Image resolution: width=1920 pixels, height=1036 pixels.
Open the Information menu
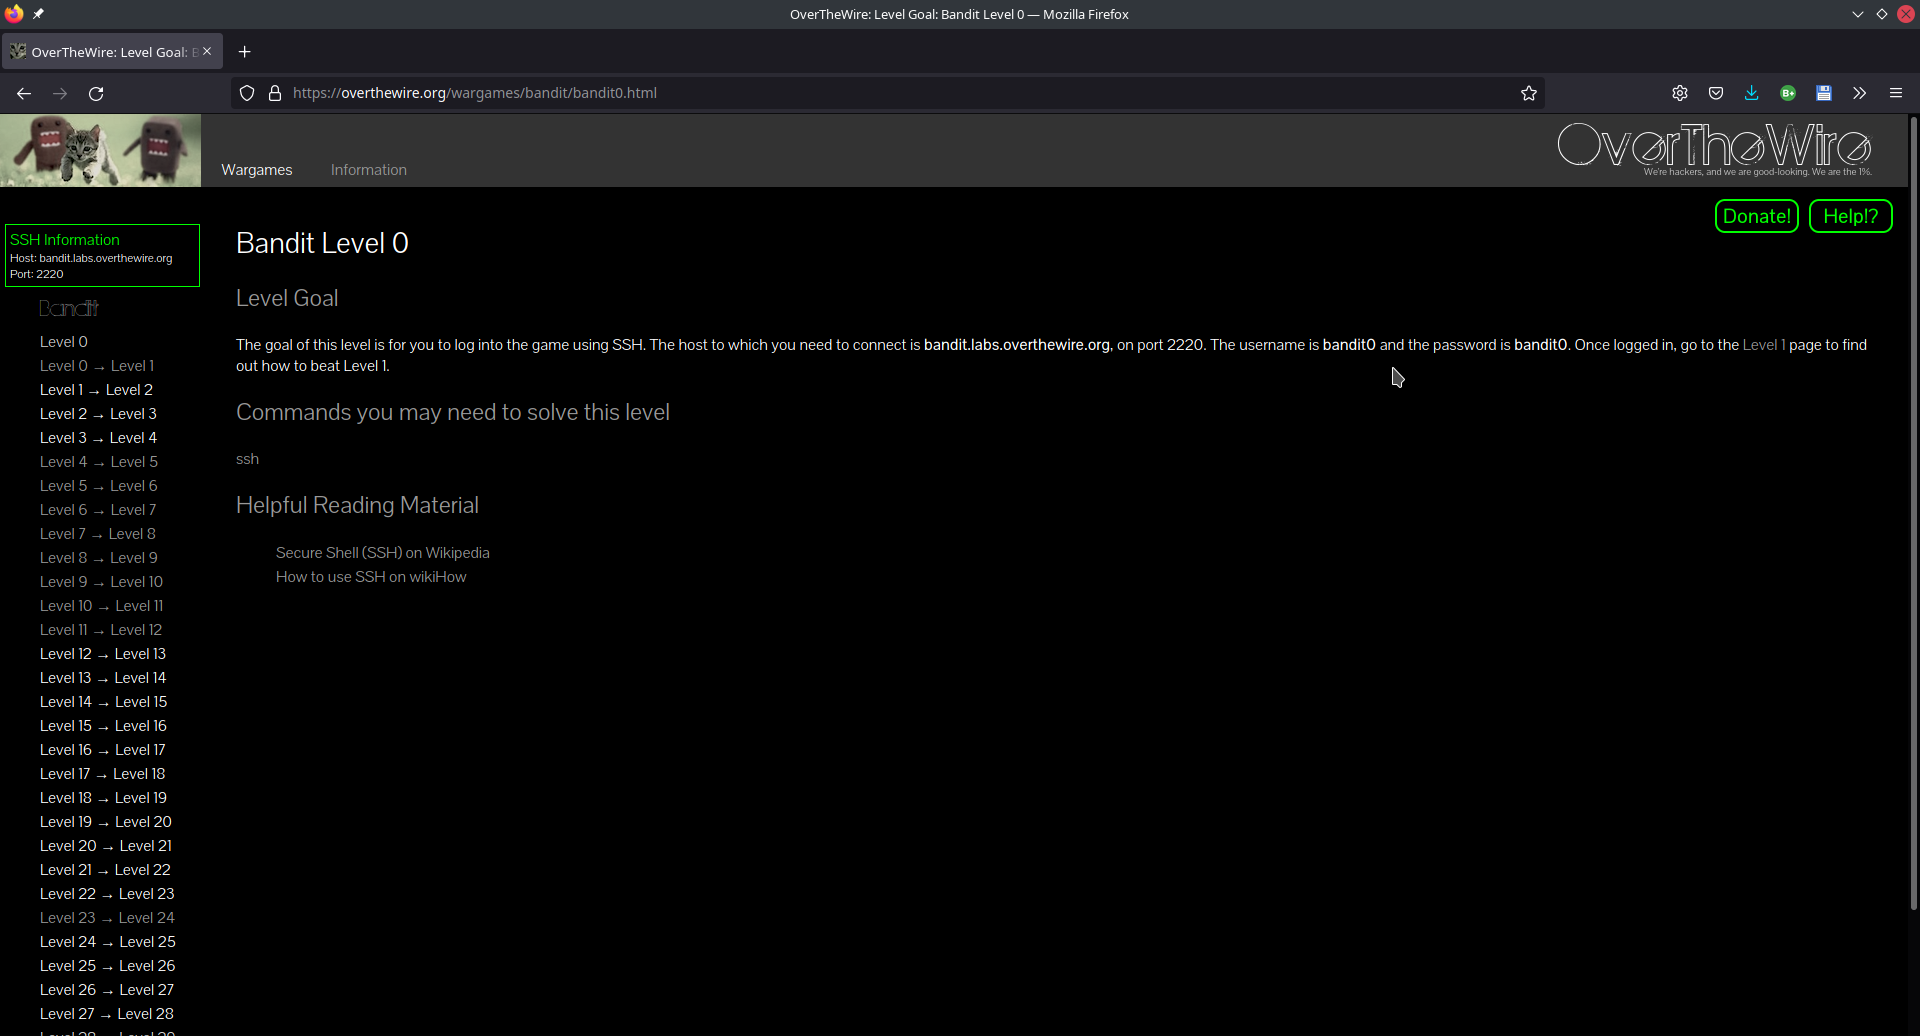coord(369,170)
